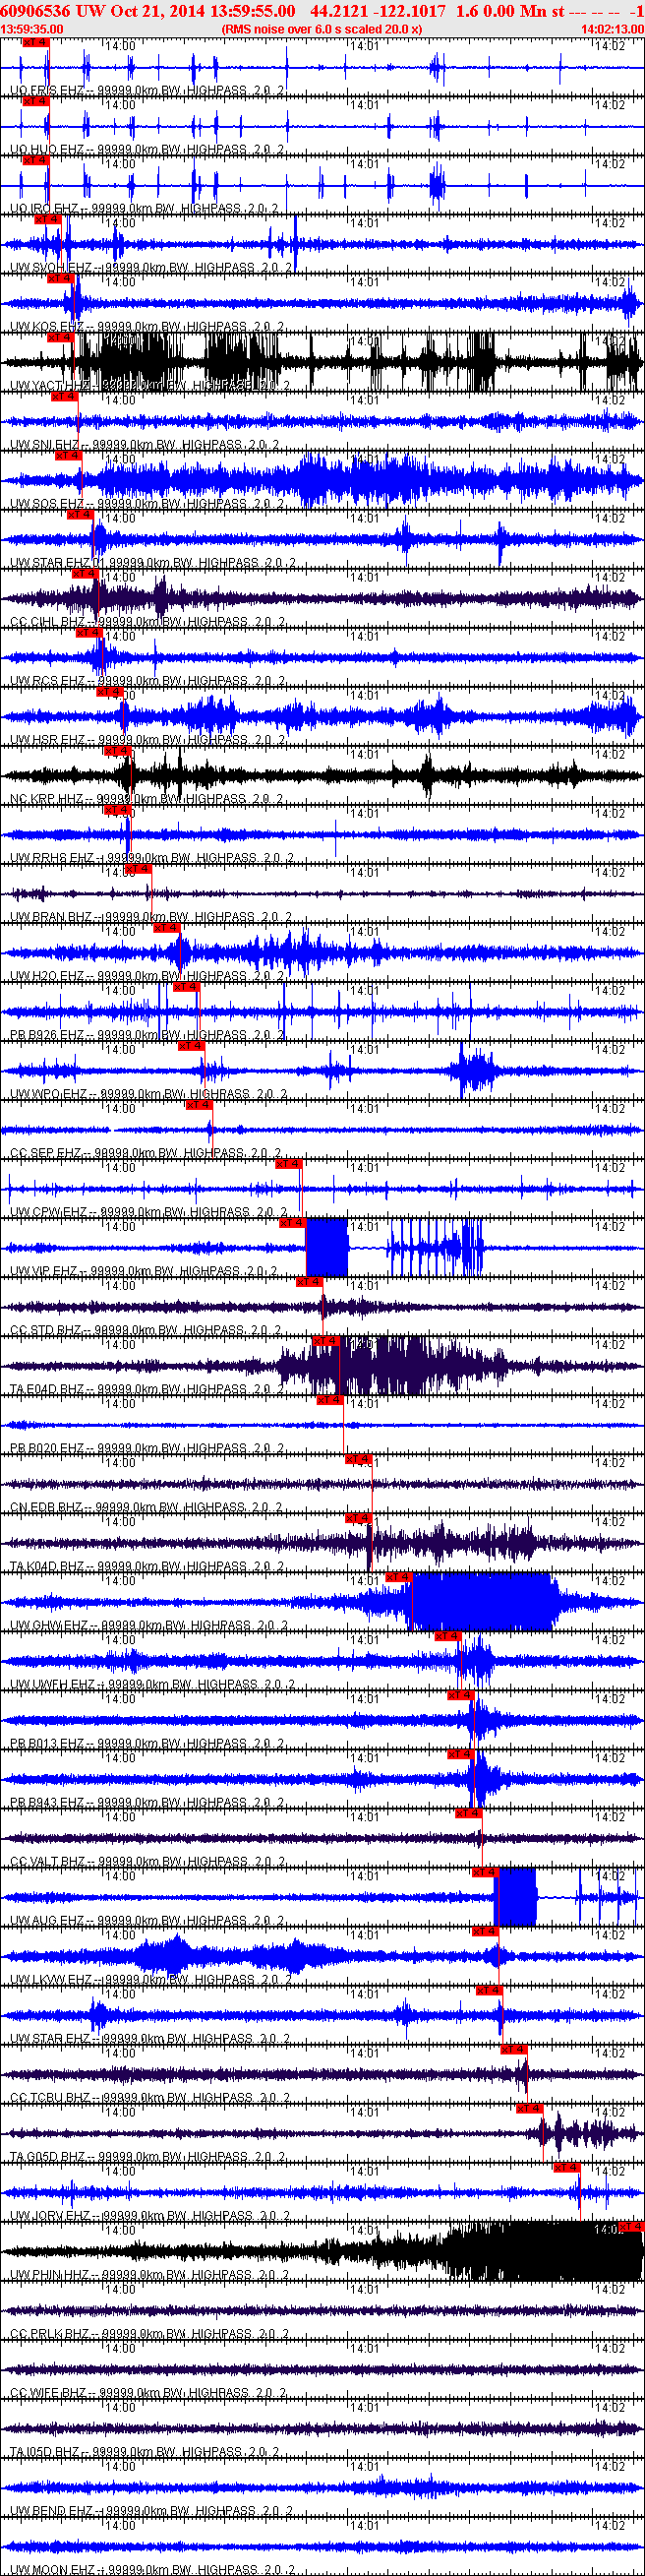The width and height of the screenshot is (645, 2576).
Task: Select the UW.MOON.EHZ station label
Action: click(x=151, y=2569)
